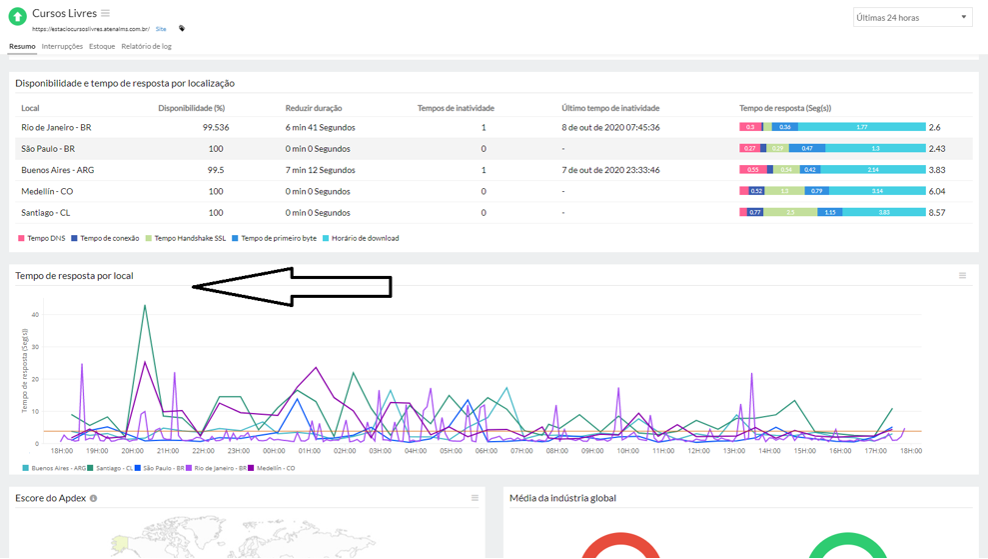Toggle the São Paulo - BR chart series

click(159, 468)
